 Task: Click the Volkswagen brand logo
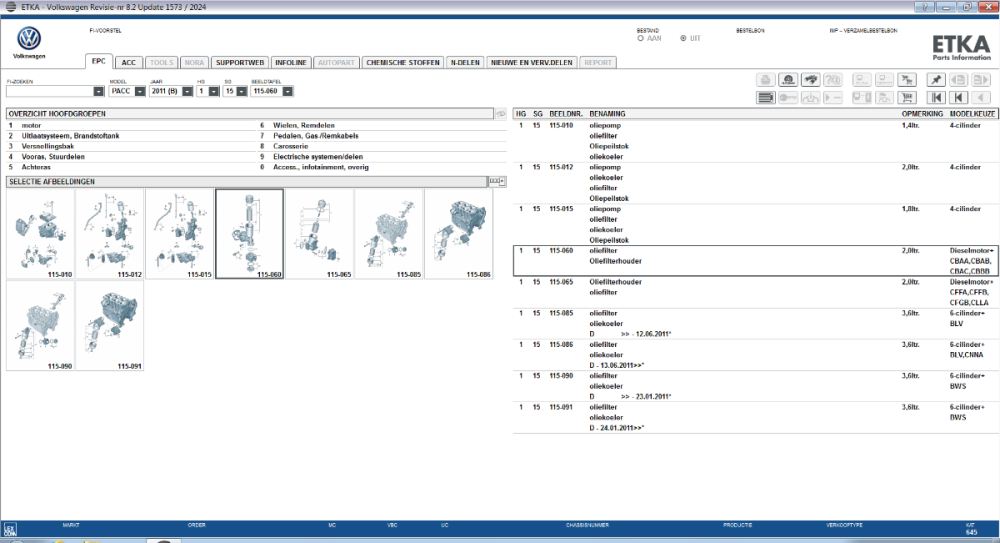[29, 39]
